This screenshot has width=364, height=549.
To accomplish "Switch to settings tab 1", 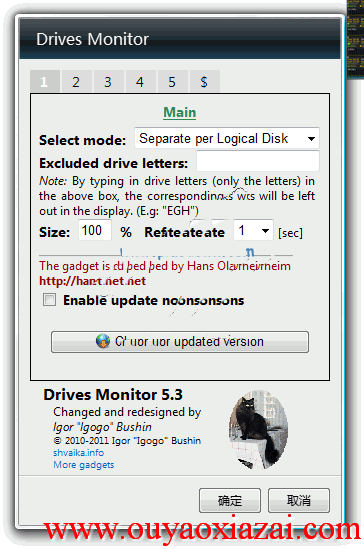I will (45, 82).
